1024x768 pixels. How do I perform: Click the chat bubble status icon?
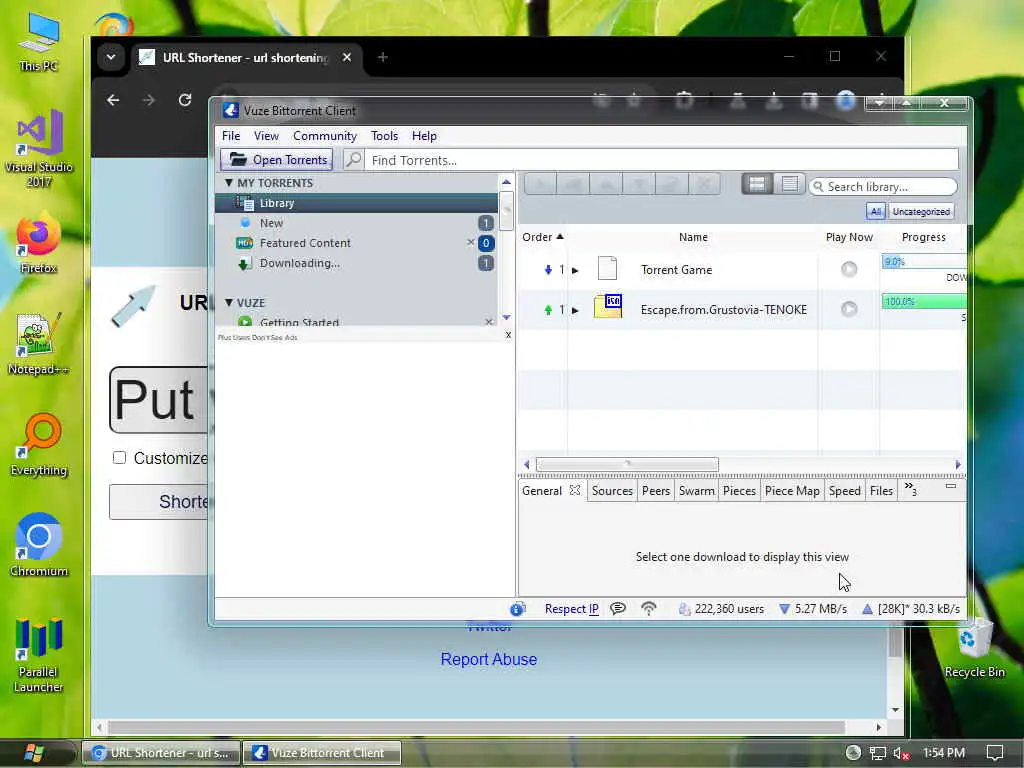pos(617,609)
